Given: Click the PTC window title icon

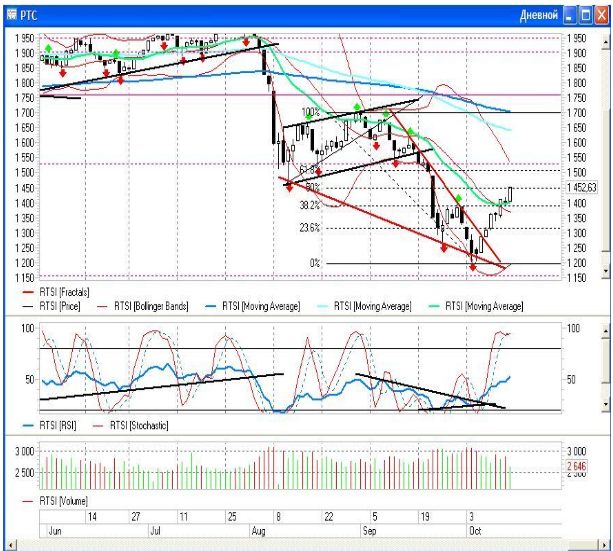Looking at the screenshot, I should 12,15.
